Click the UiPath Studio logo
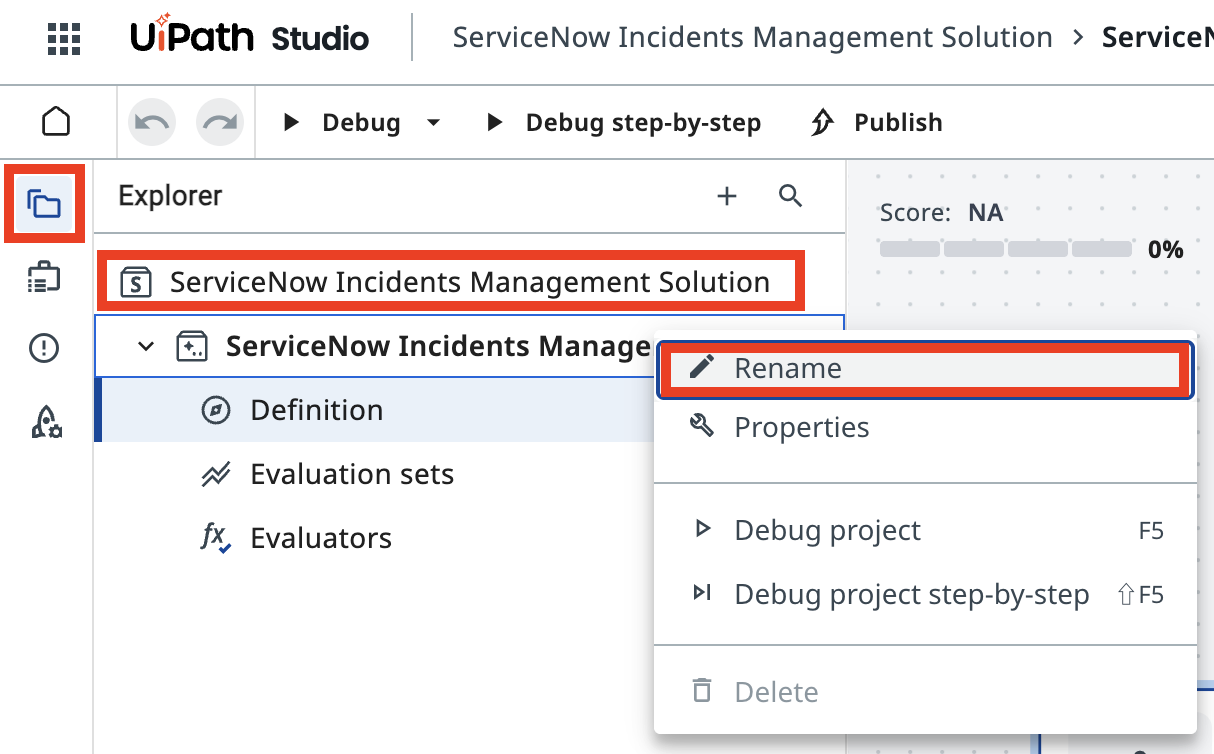 click(x=250, y=38)
